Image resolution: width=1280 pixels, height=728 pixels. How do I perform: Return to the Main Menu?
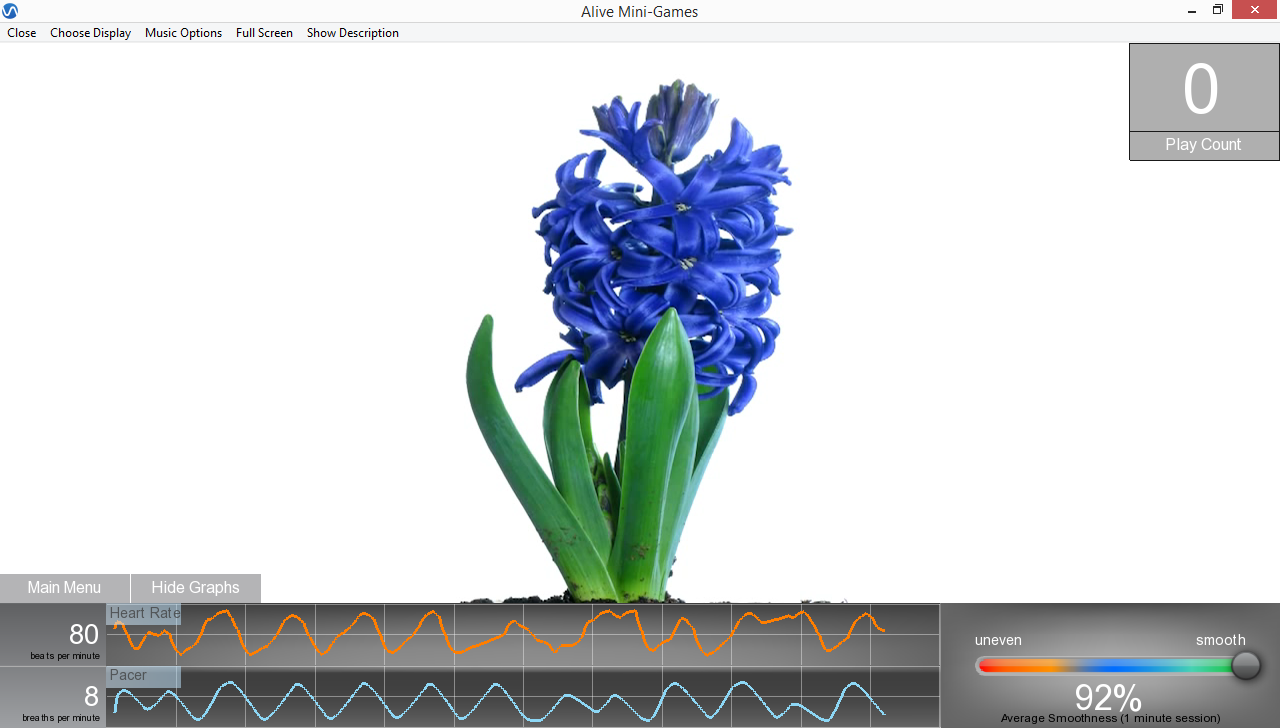pyautogui.click(x=64, y=588)
